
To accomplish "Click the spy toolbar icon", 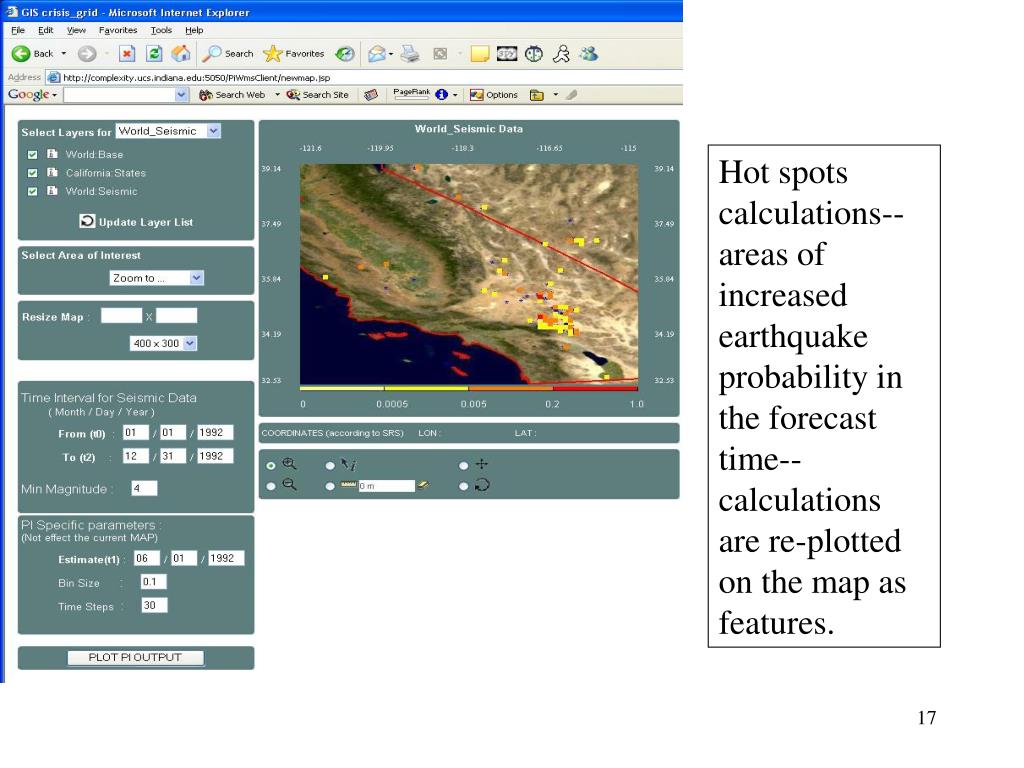I will click(x=507, y=54).
